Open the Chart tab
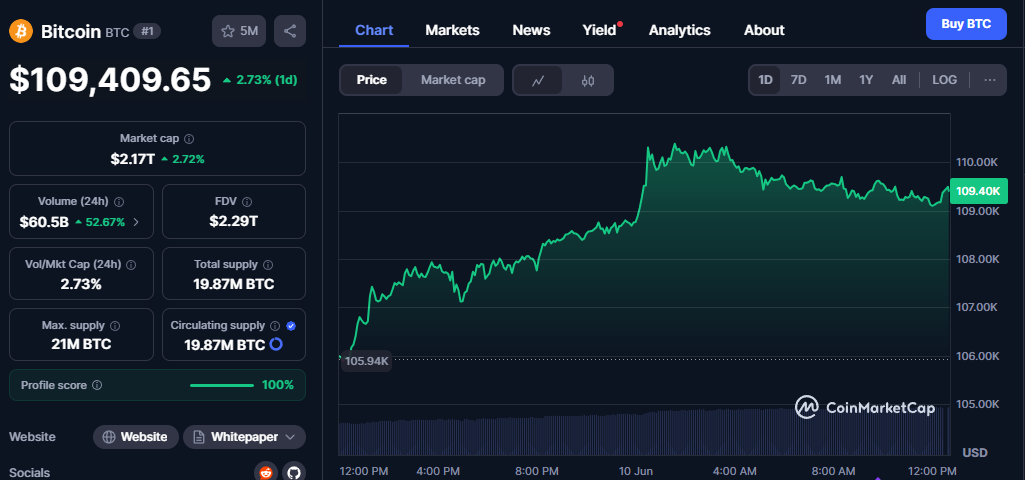The height and width of the screenshot is (480, 1025). coord(374,30)
